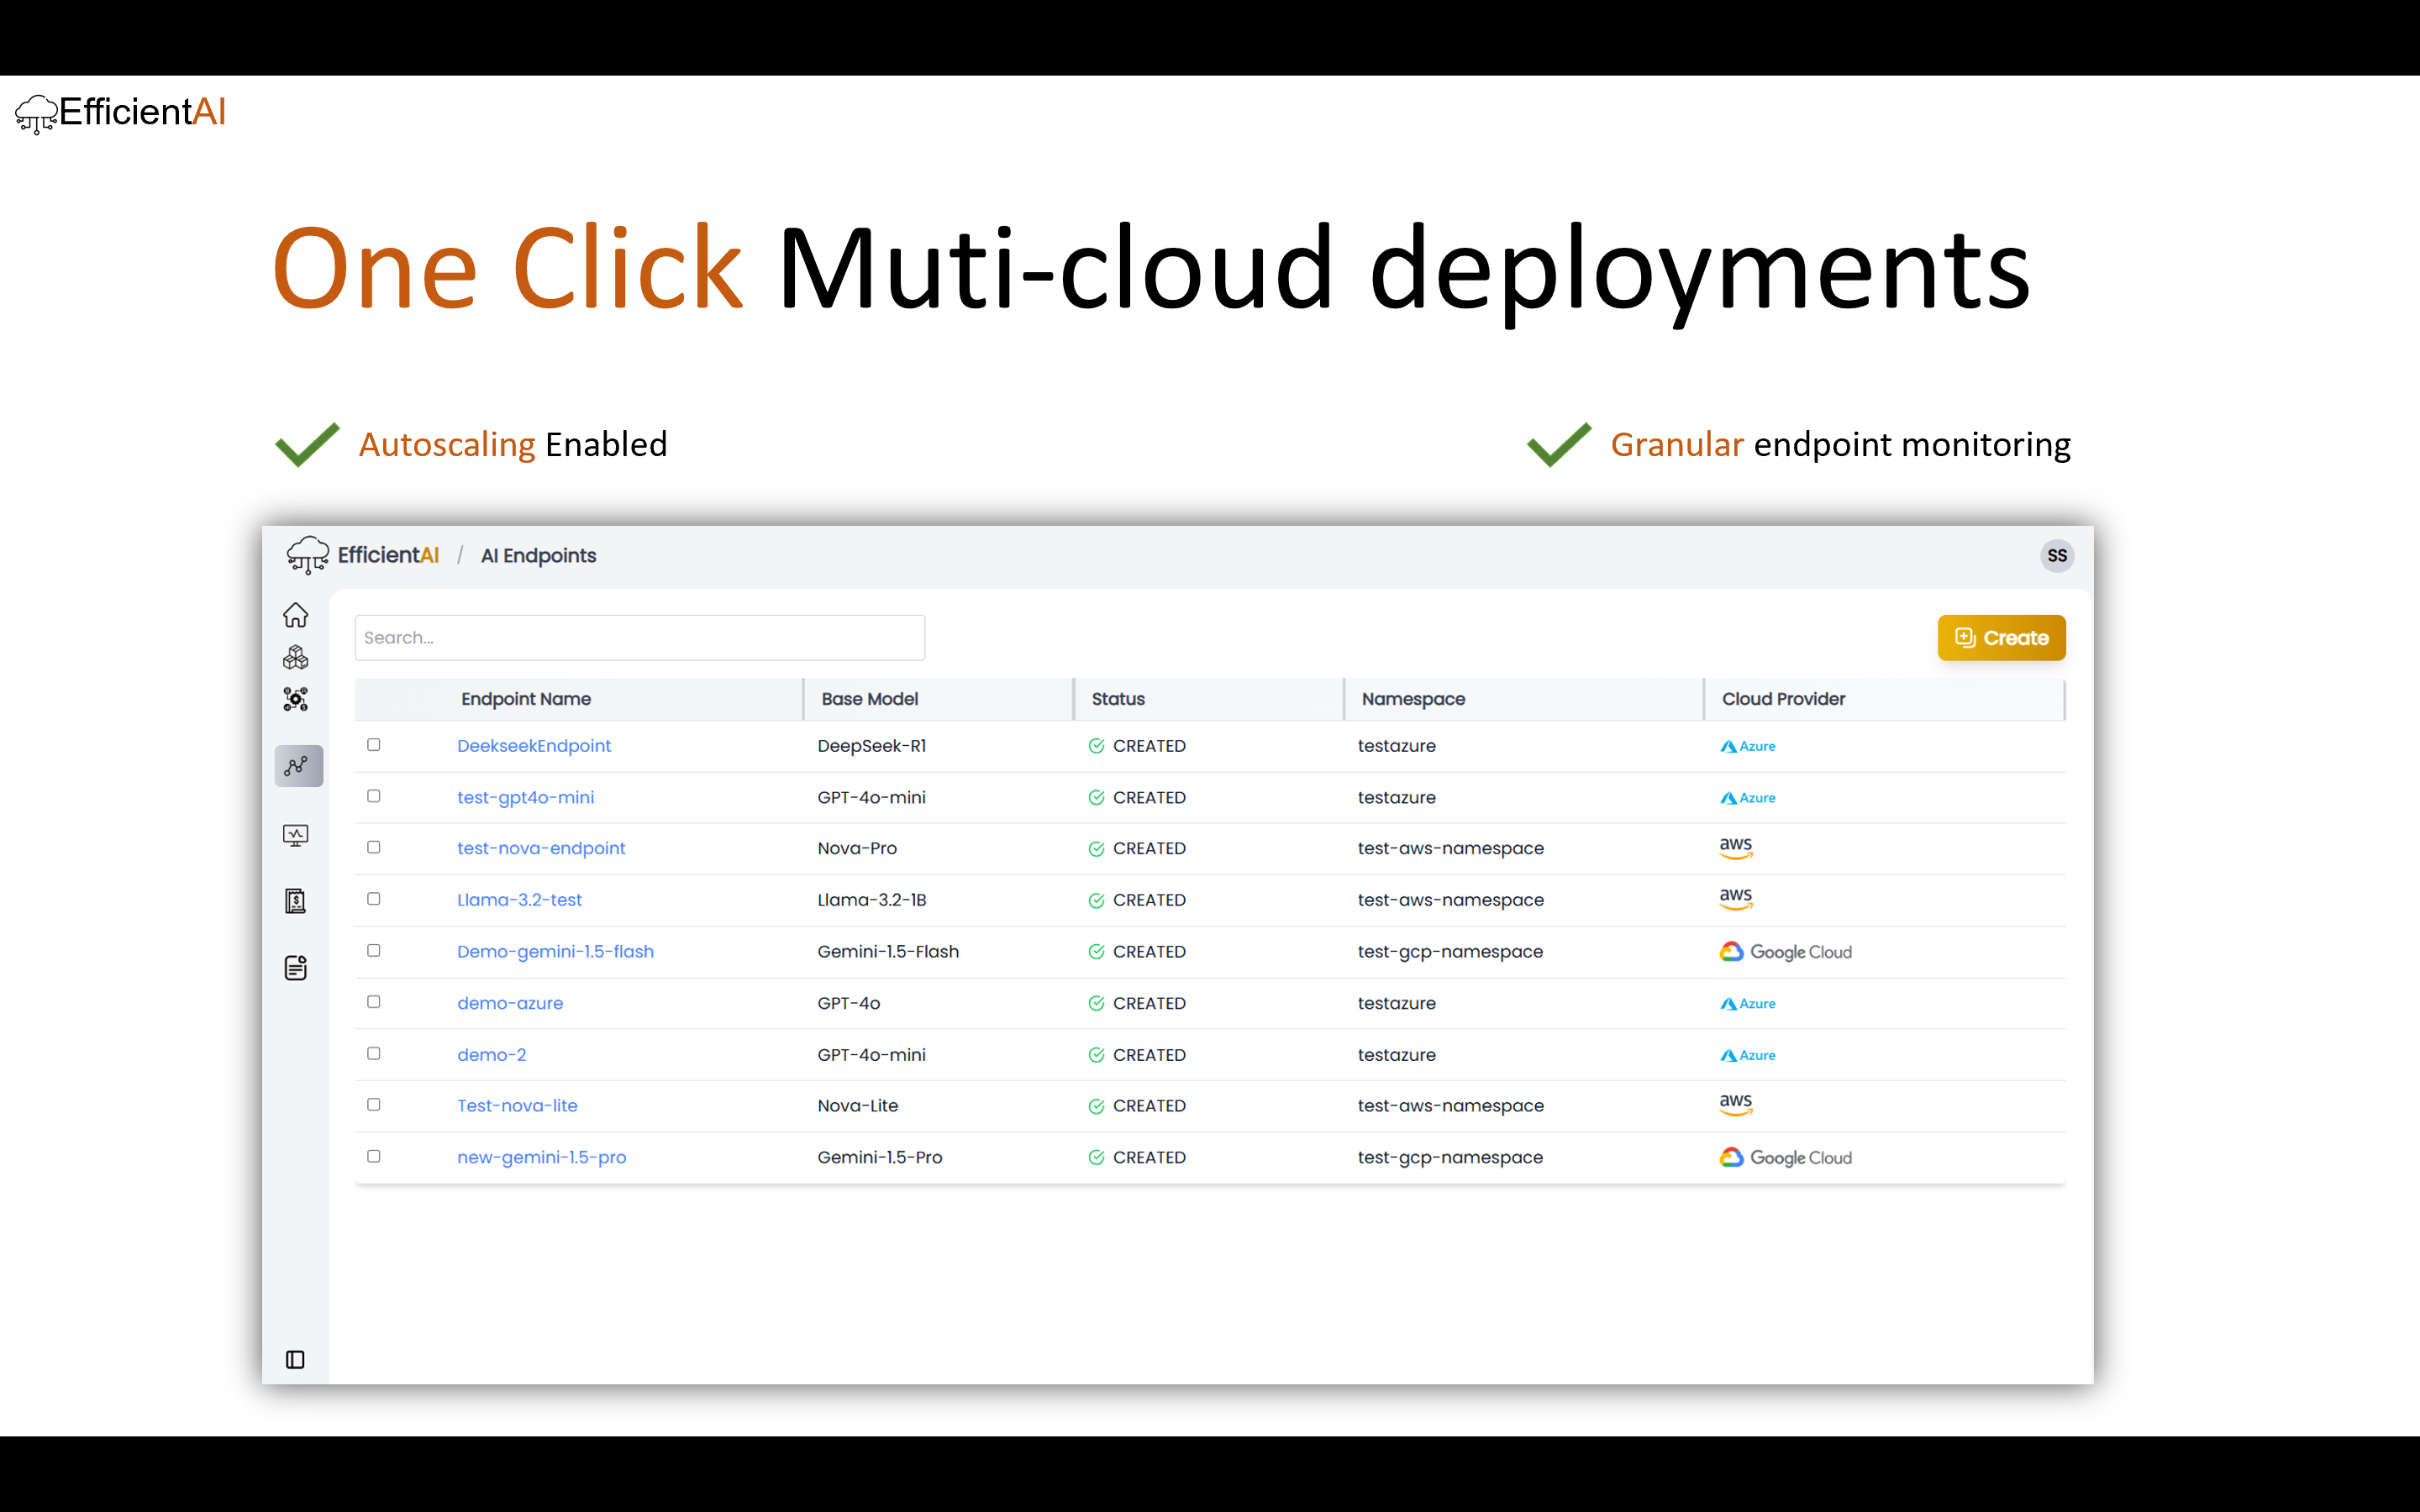The width and height of the screenshot is (2420, 1512).
Task: Open the Home icon in sidebar
Action: point(295,614)
